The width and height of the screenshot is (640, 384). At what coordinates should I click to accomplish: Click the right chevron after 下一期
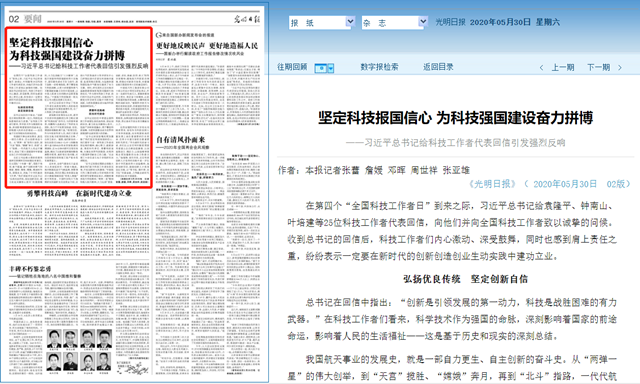(x=620, y=67)
